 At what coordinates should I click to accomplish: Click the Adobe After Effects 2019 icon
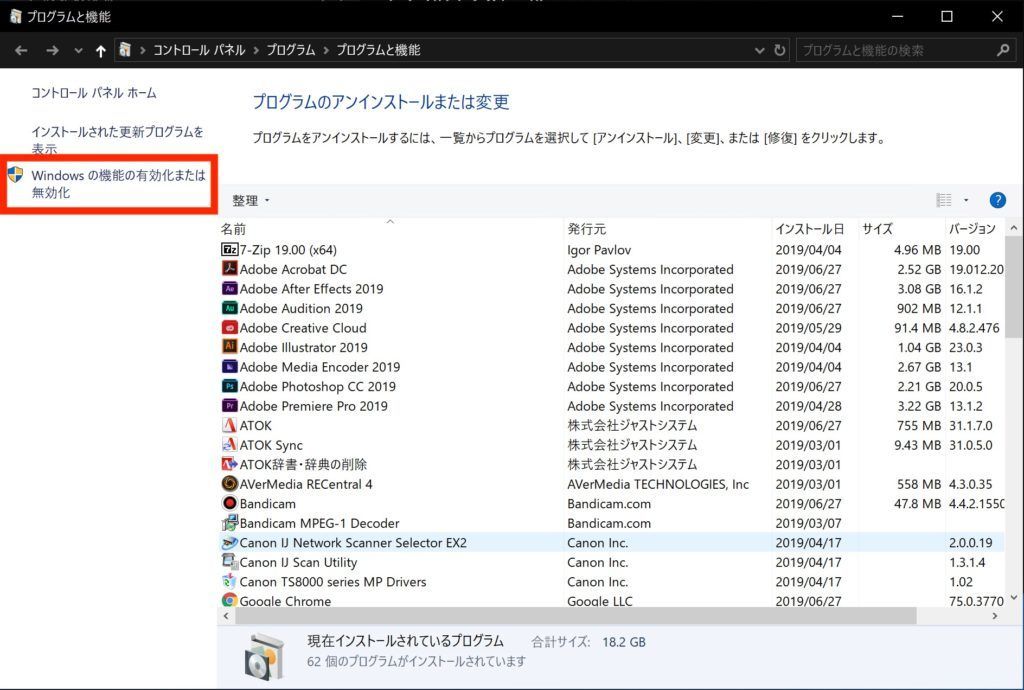point(229,289)
